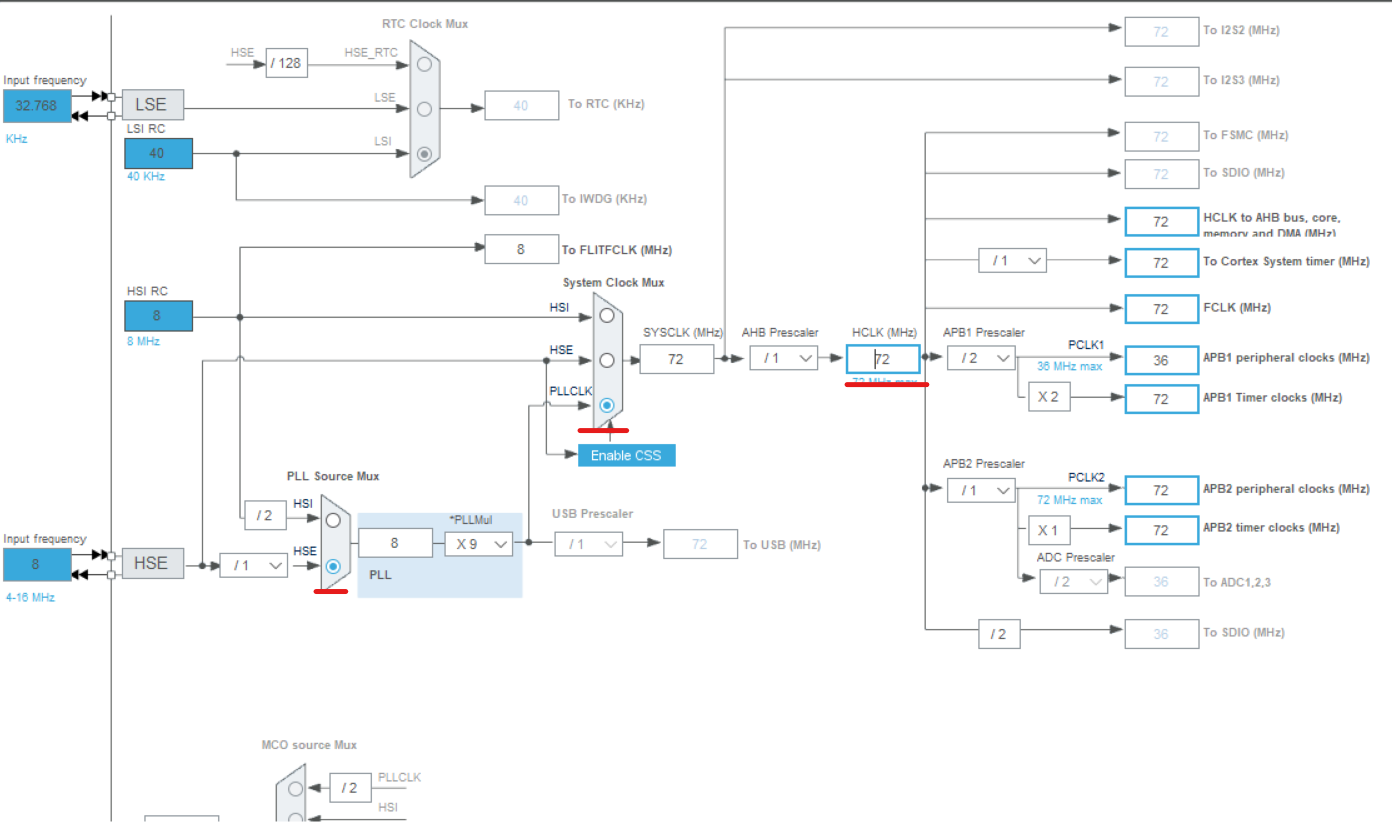Image resolution: width=1392 pixels, height=833 pixels.
Task: Click the To Cortex System timer value
Action: 1162,263
